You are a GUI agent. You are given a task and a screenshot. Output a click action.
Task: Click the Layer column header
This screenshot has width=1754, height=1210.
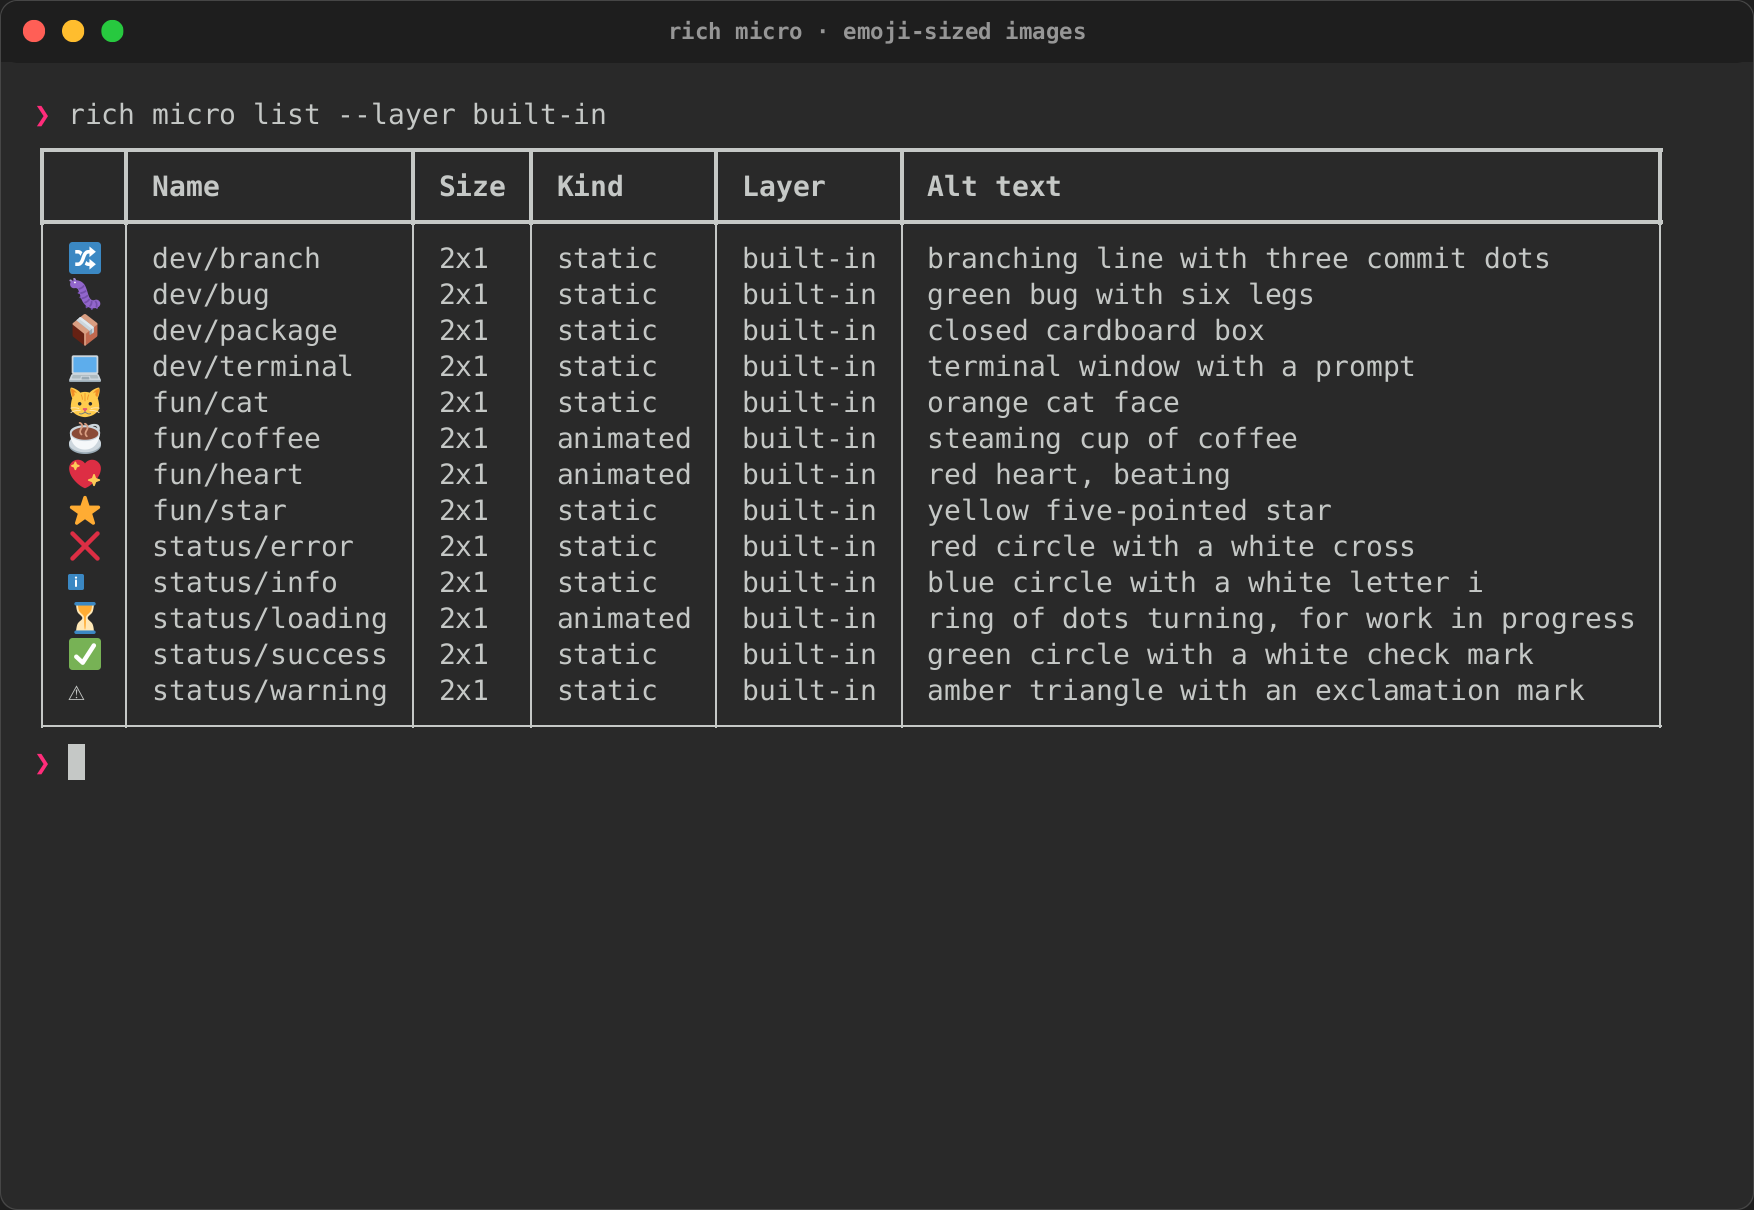784,187
